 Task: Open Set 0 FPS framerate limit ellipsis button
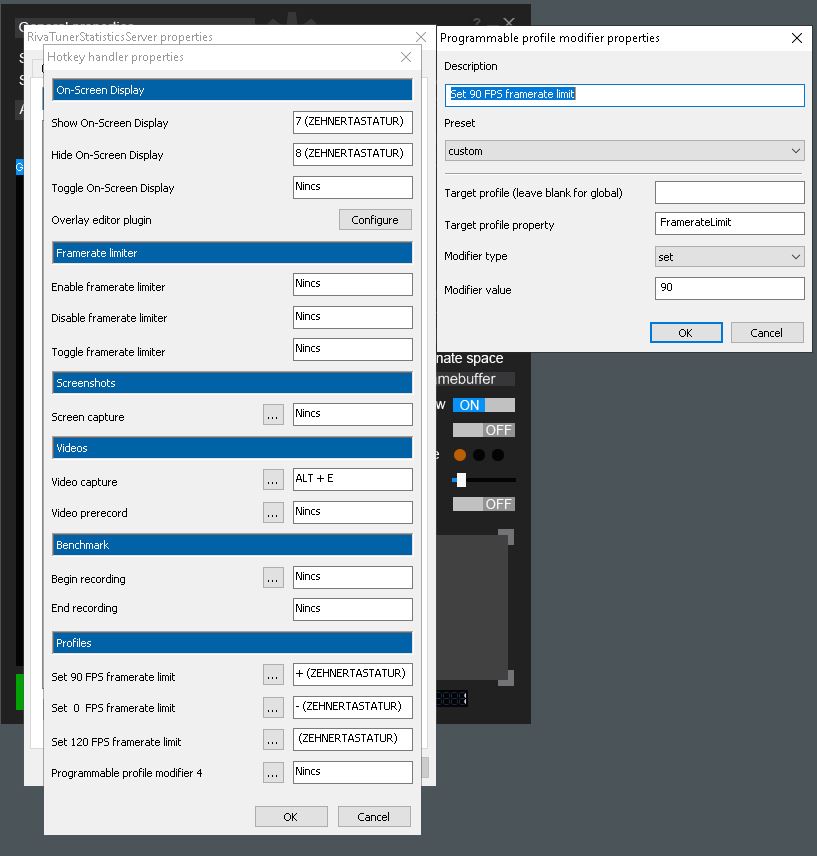tap(273, 708)
